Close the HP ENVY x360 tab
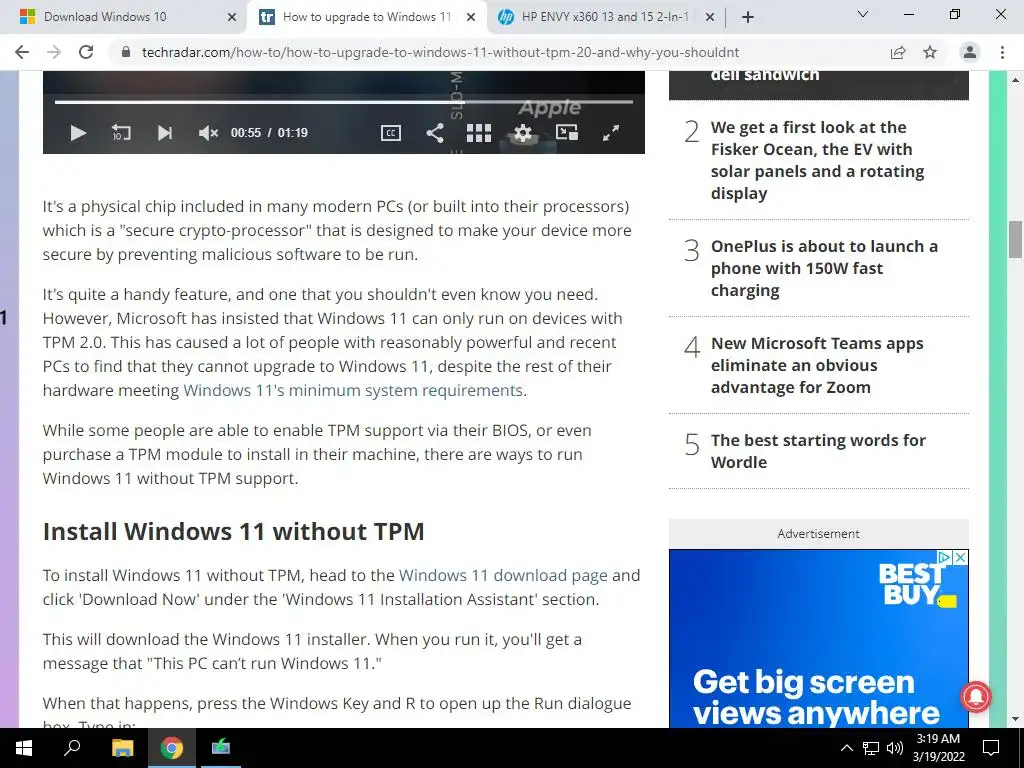 coord(710,17)
